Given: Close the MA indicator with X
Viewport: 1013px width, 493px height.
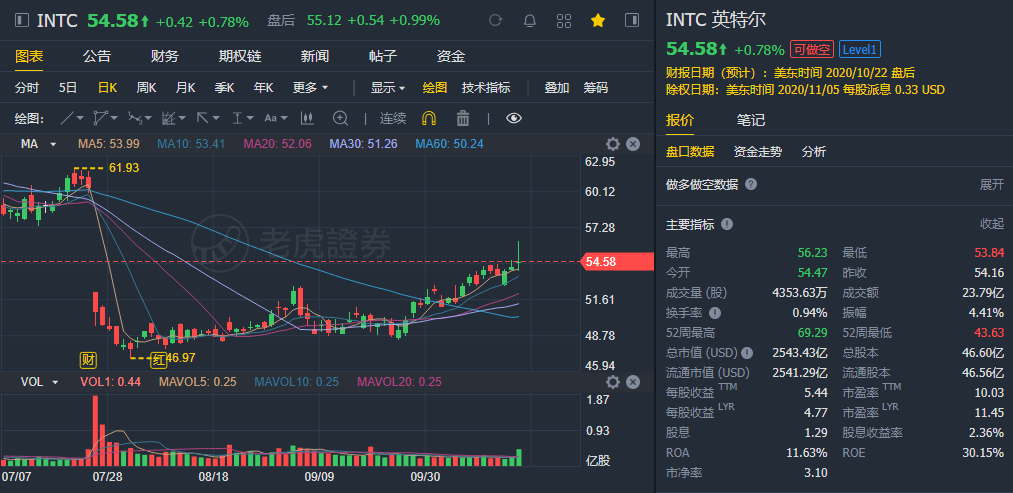Looking at the screenshot, I should (633, 144).
